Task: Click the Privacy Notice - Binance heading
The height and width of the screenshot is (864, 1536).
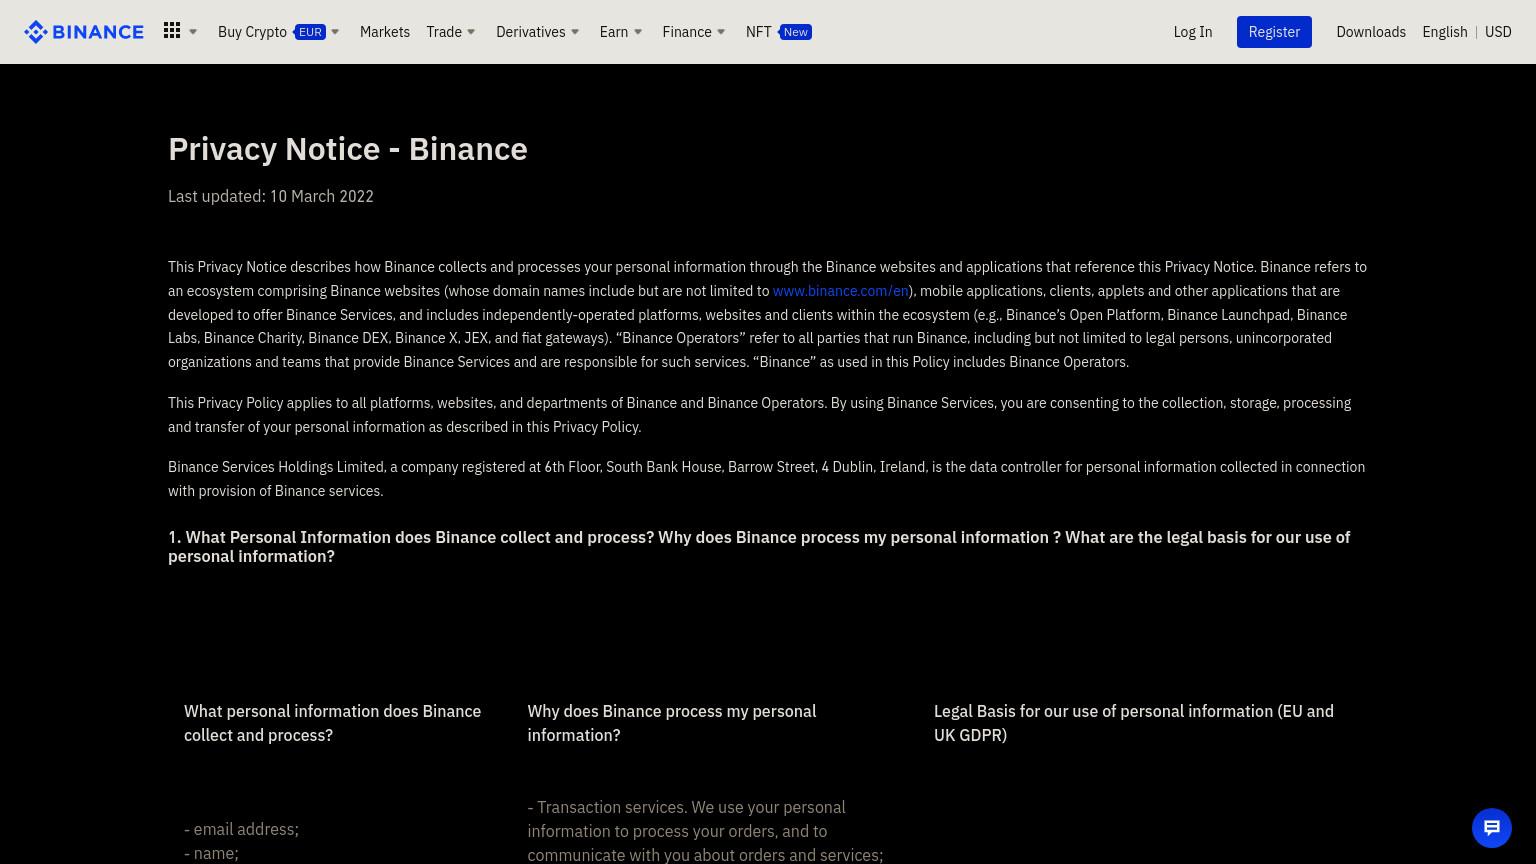Action: click(348, 148)
